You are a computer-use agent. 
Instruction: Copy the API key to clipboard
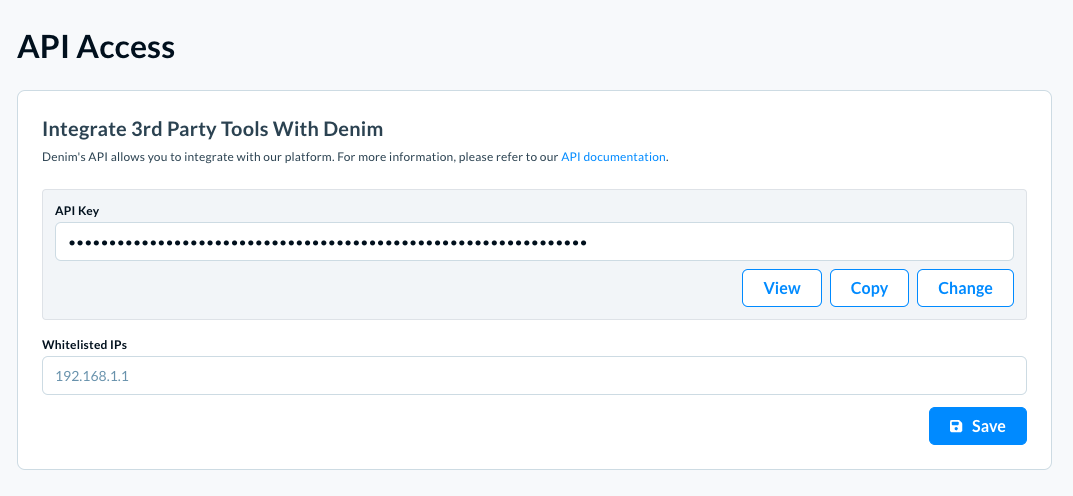869,288
